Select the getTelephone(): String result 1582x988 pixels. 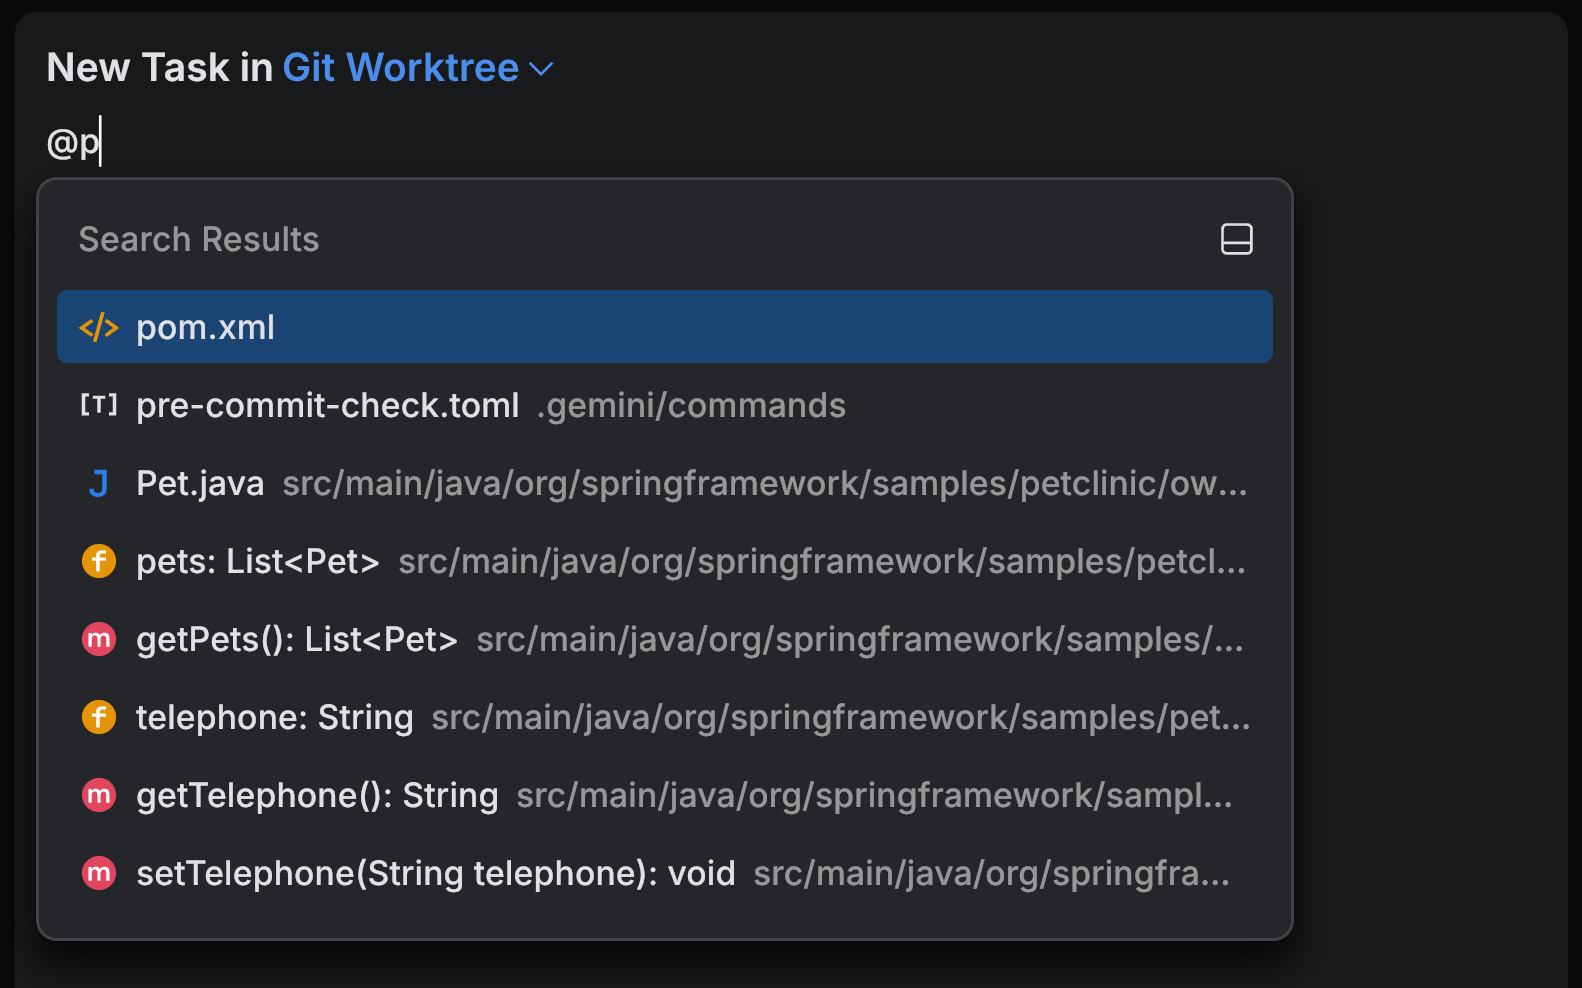[665, 795]
